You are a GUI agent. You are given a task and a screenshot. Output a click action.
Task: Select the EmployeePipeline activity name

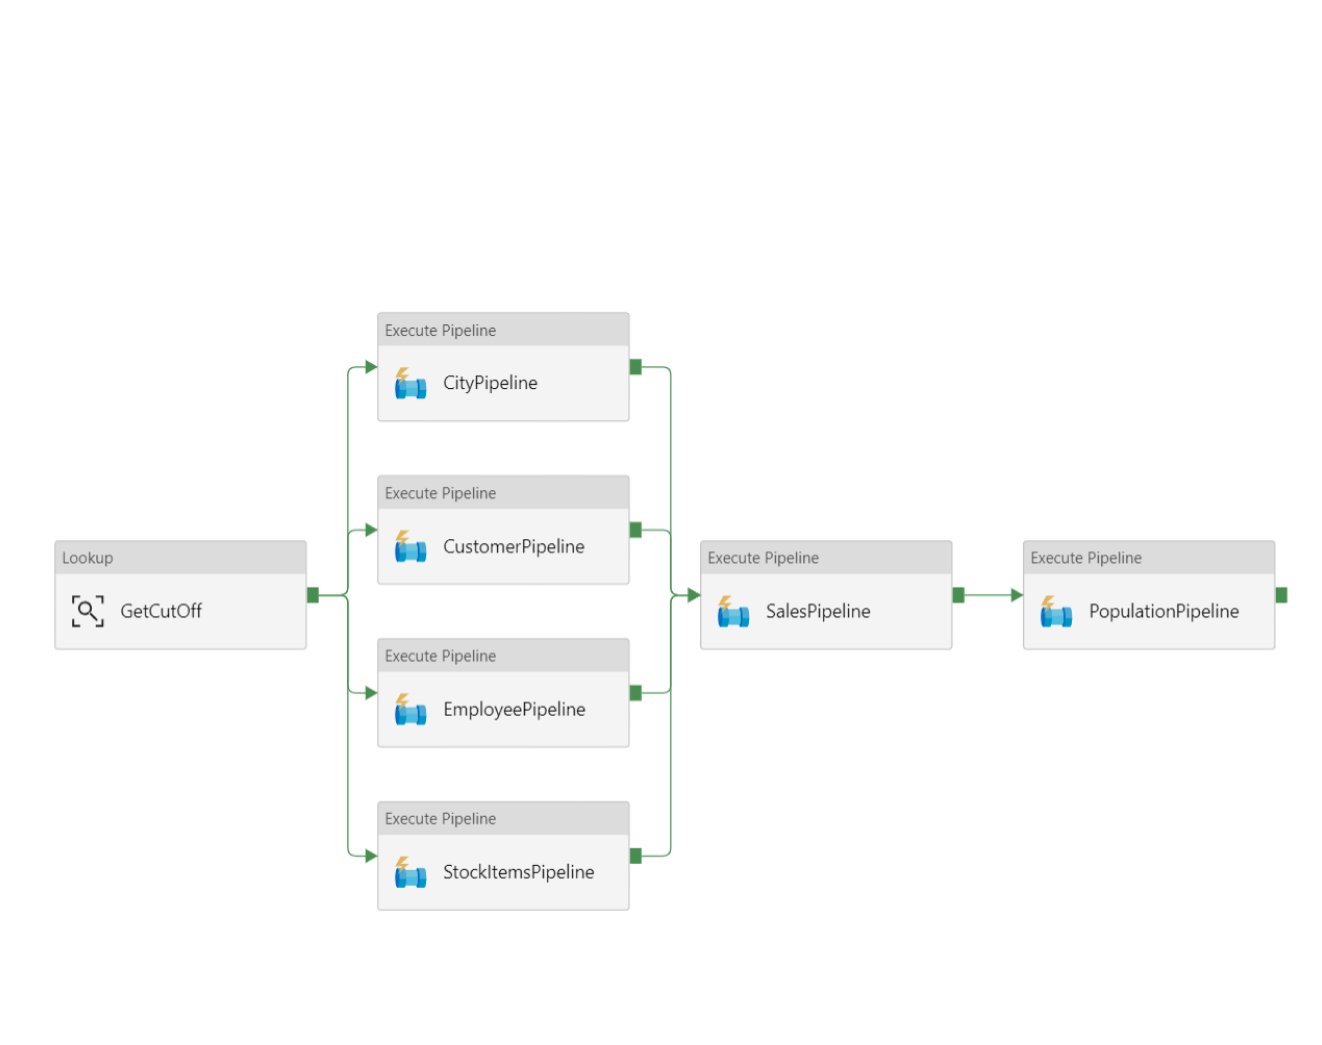(514, 709)
